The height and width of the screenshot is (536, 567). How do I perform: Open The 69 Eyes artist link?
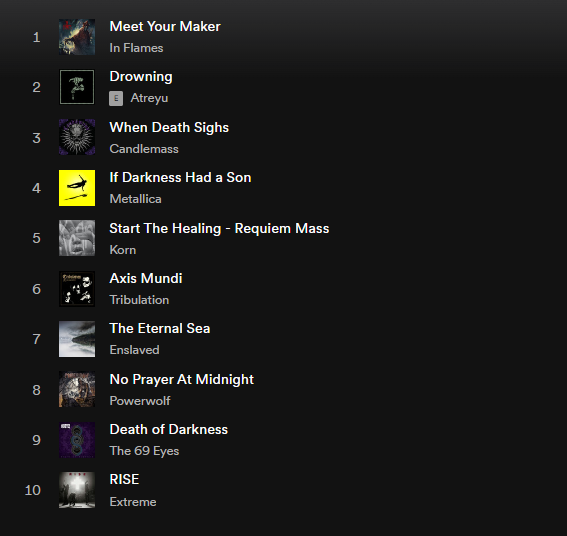144,451
